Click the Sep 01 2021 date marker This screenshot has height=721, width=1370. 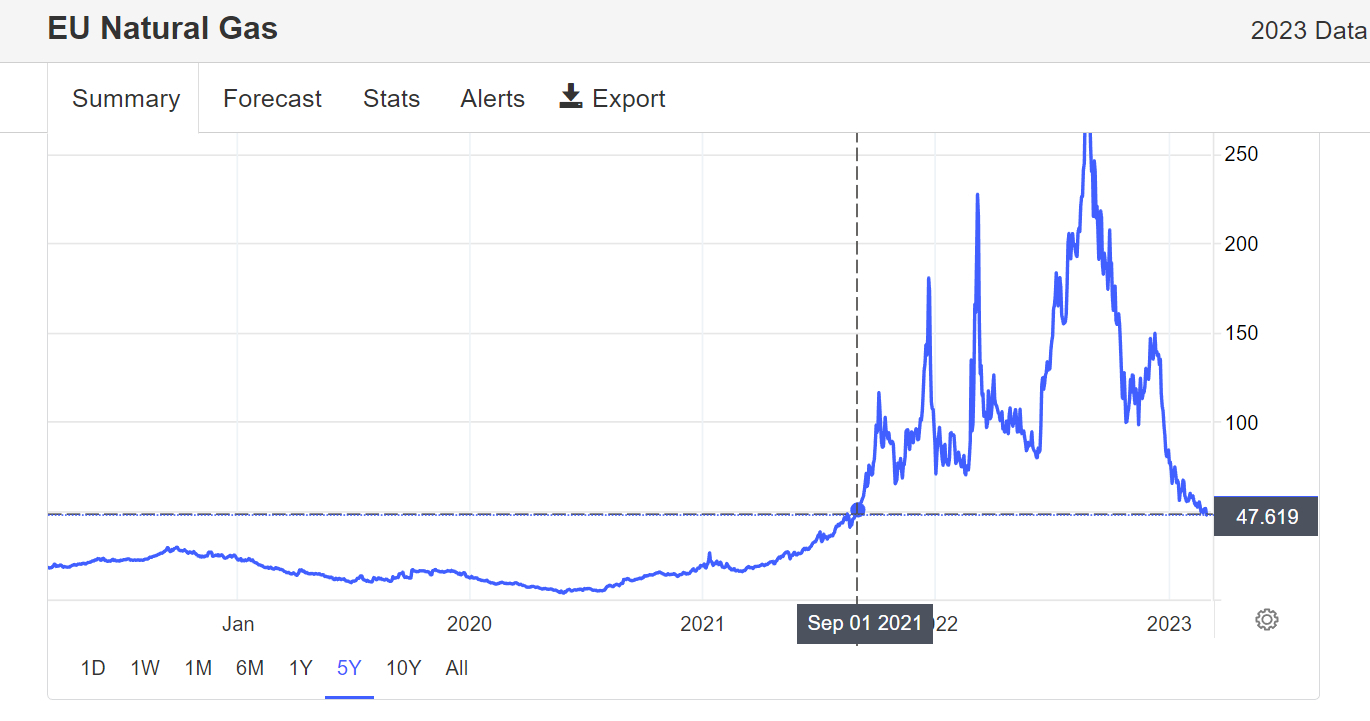point(864,624)
